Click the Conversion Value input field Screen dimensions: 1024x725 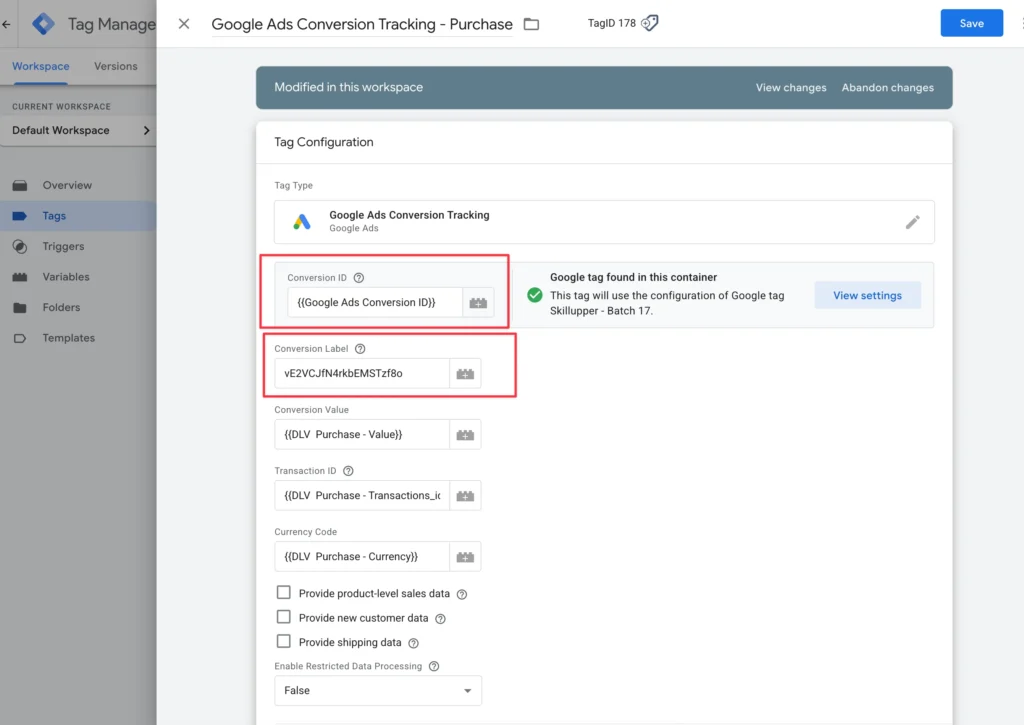click(x=362, y=435)
